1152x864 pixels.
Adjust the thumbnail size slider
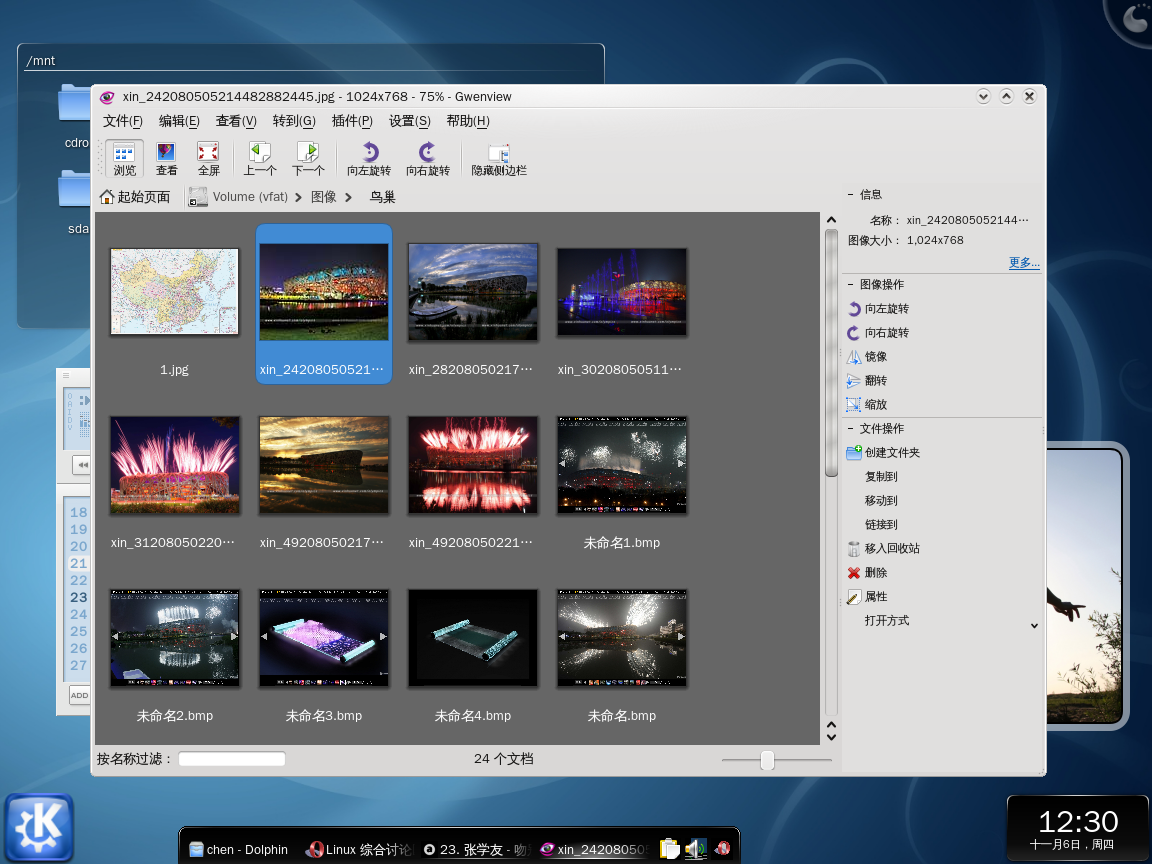[768, 760]
